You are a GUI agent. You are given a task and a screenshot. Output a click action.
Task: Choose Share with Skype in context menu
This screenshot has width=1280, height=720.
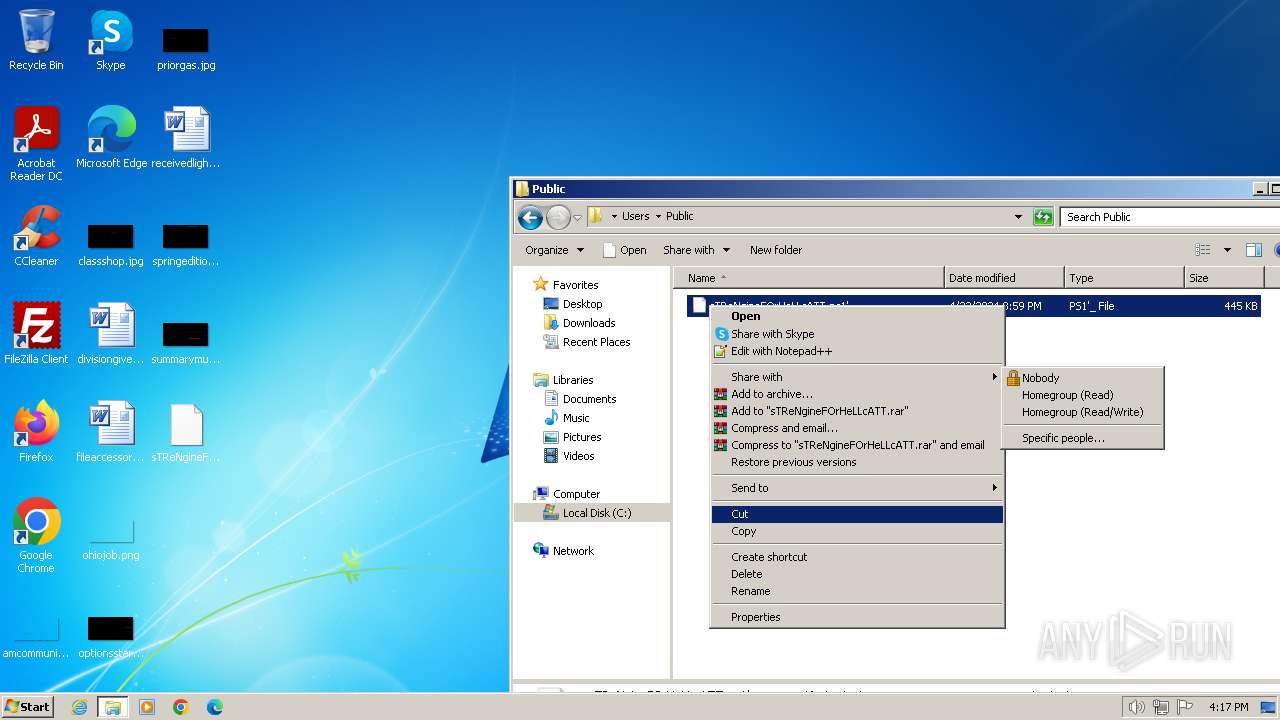tap(856, 334)
